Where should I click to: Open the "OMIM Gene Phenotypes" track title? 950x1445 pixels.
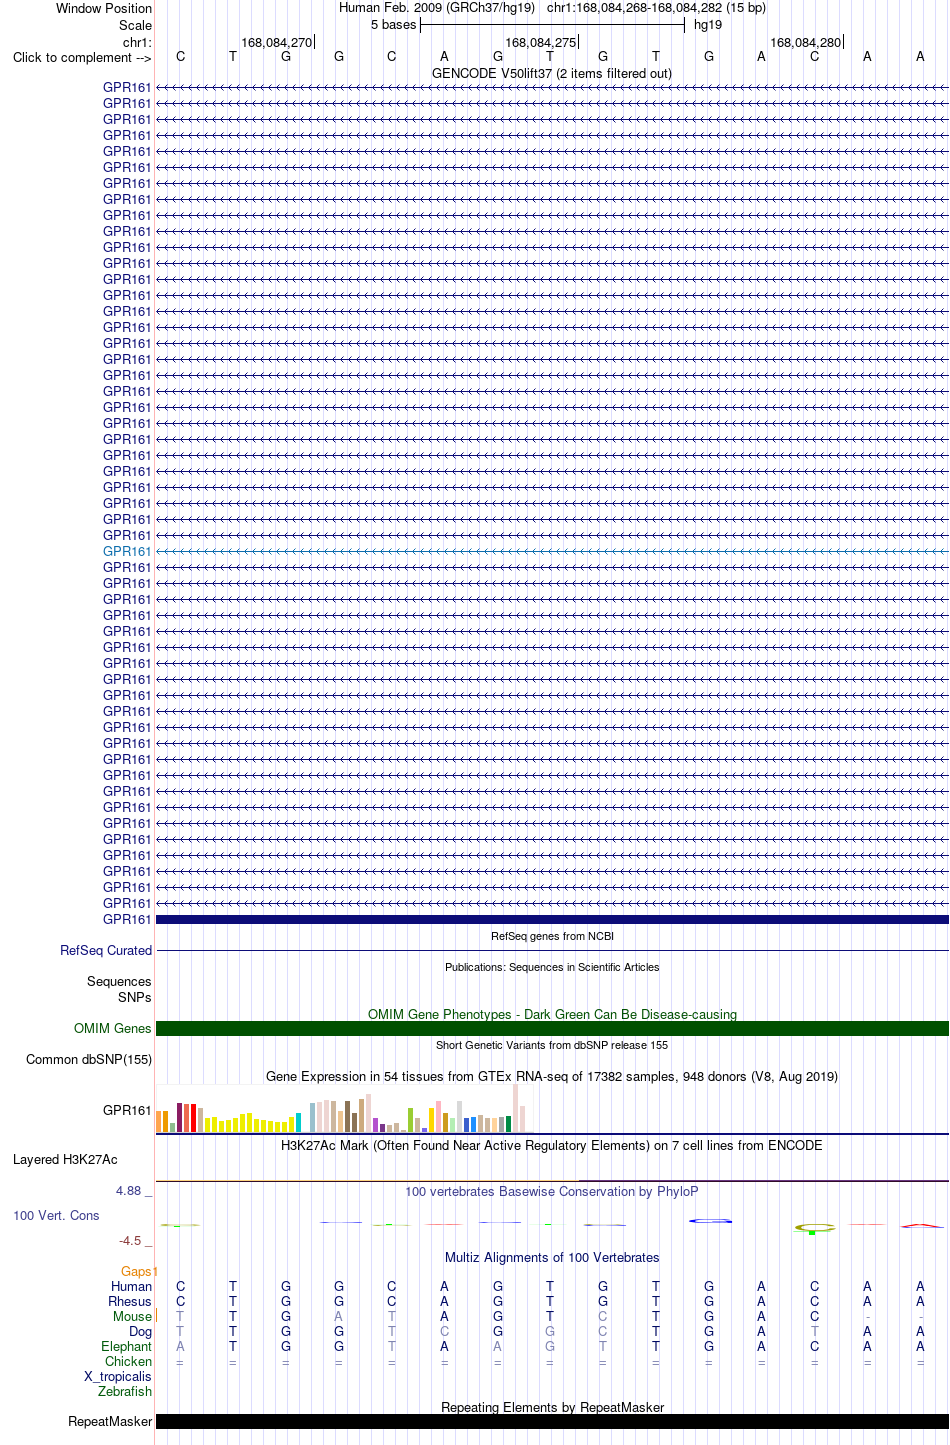(552, 1014)
